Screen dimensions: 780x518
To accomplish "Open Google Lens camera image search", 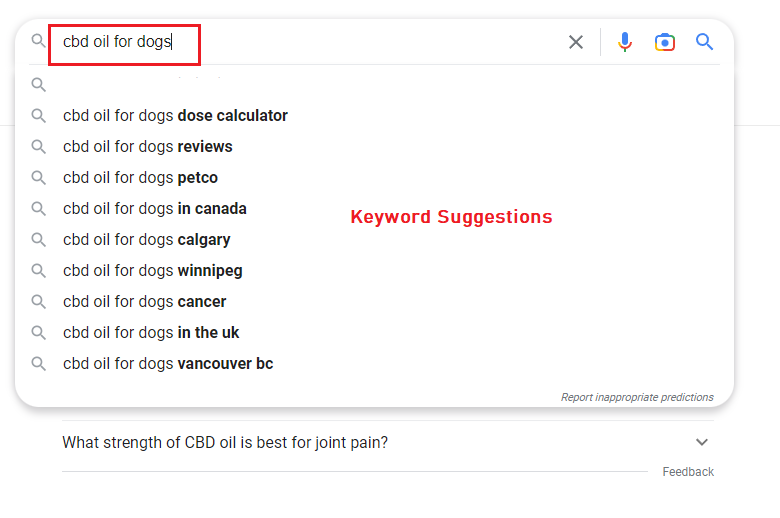I will pos(665,42).
